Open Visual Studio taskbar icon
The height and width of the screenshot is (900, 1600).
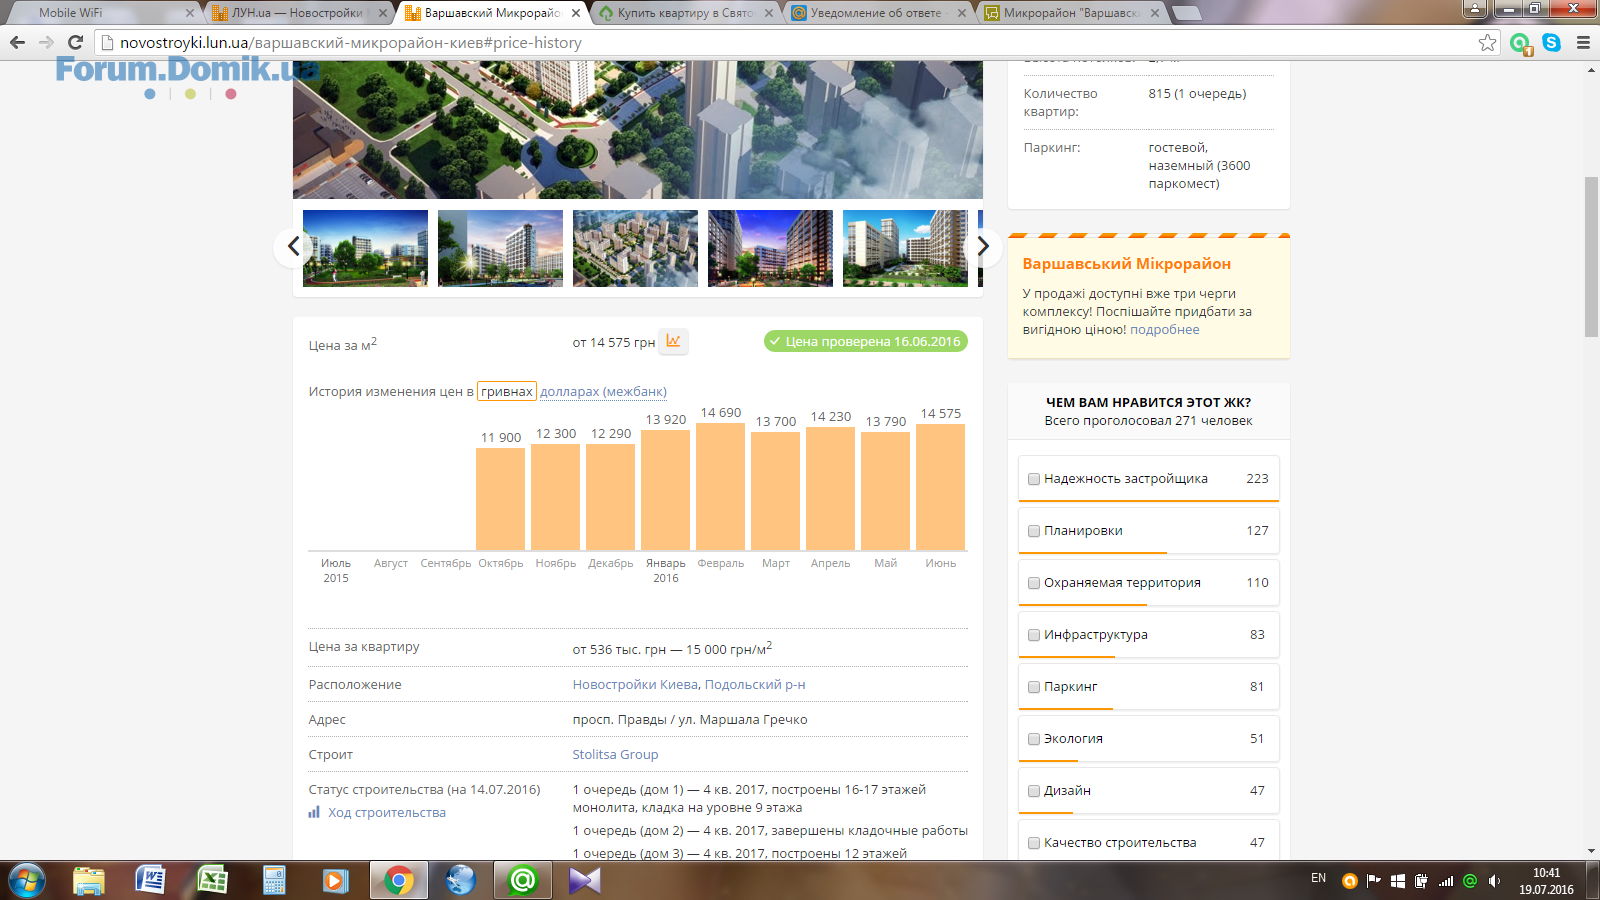tap(585, 881)
